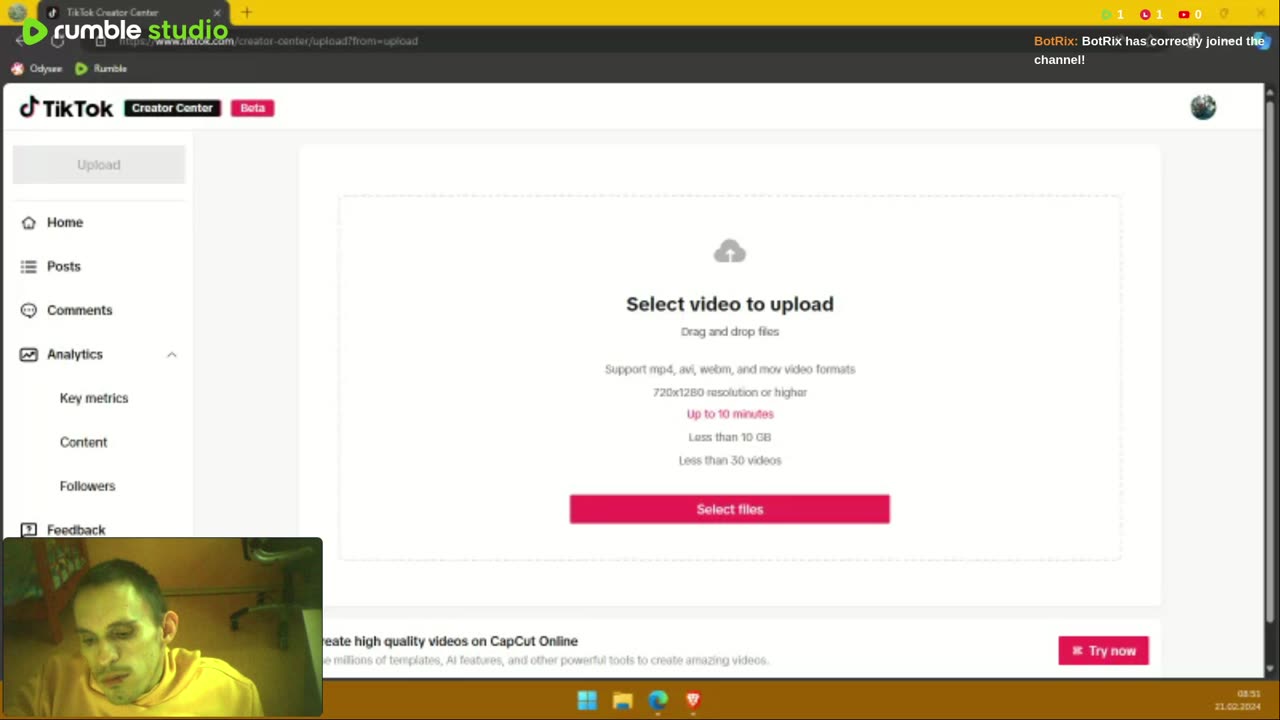Click the Beta badge

pyautogui.click(x=253, y=108)
